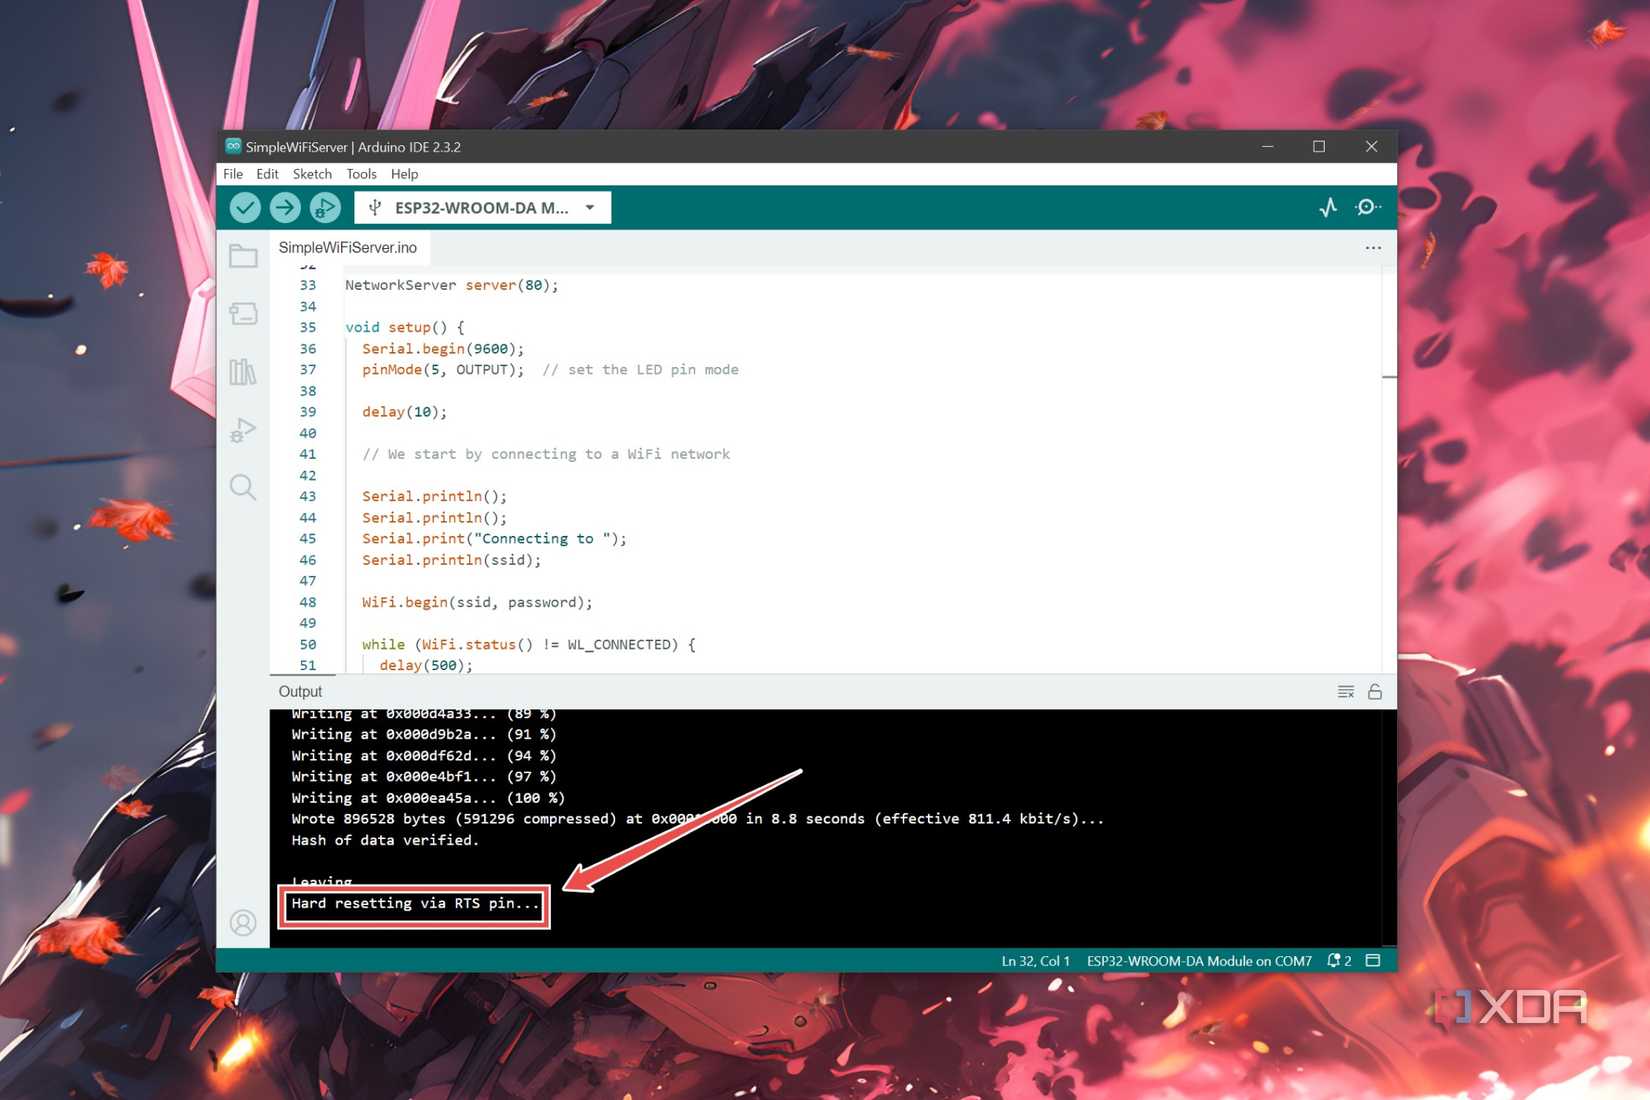
Task: Open the Edit menu
Action: pyautogui.click(x=267, y=174)
